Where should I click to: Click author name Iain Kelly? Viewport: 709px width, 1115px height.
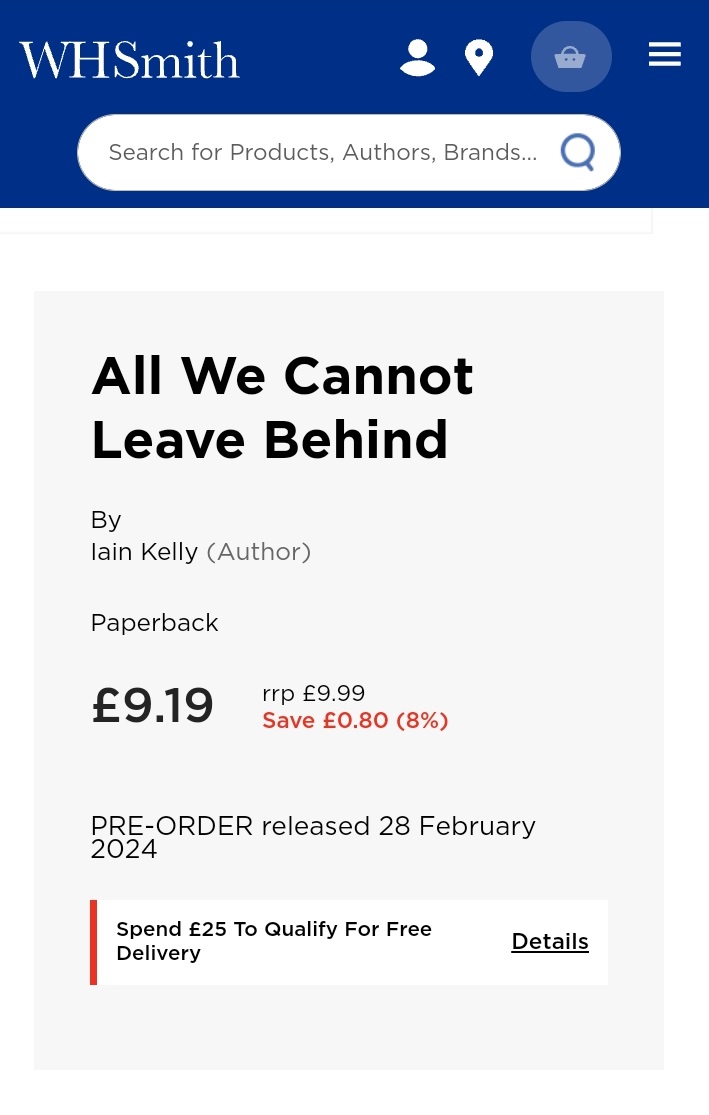(144, 551)
